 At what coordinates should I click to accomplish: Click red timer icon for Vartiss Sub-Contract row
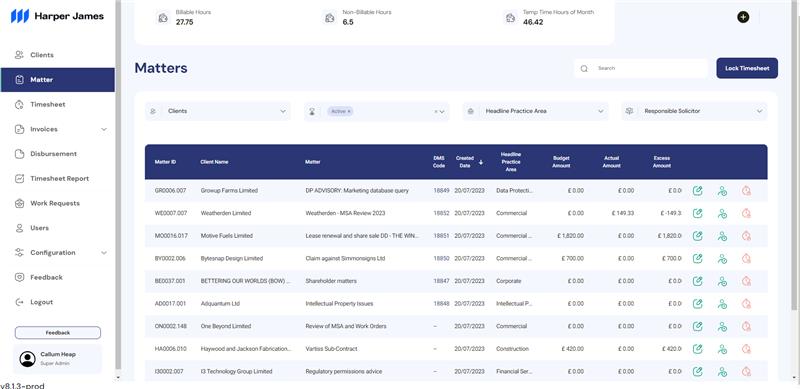point(746,349)
